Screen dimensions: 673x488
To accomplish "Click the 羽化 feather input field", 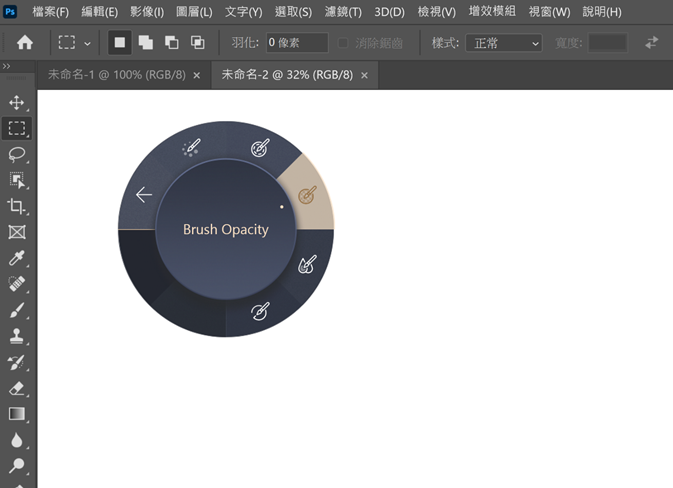I will coord(297,43).
